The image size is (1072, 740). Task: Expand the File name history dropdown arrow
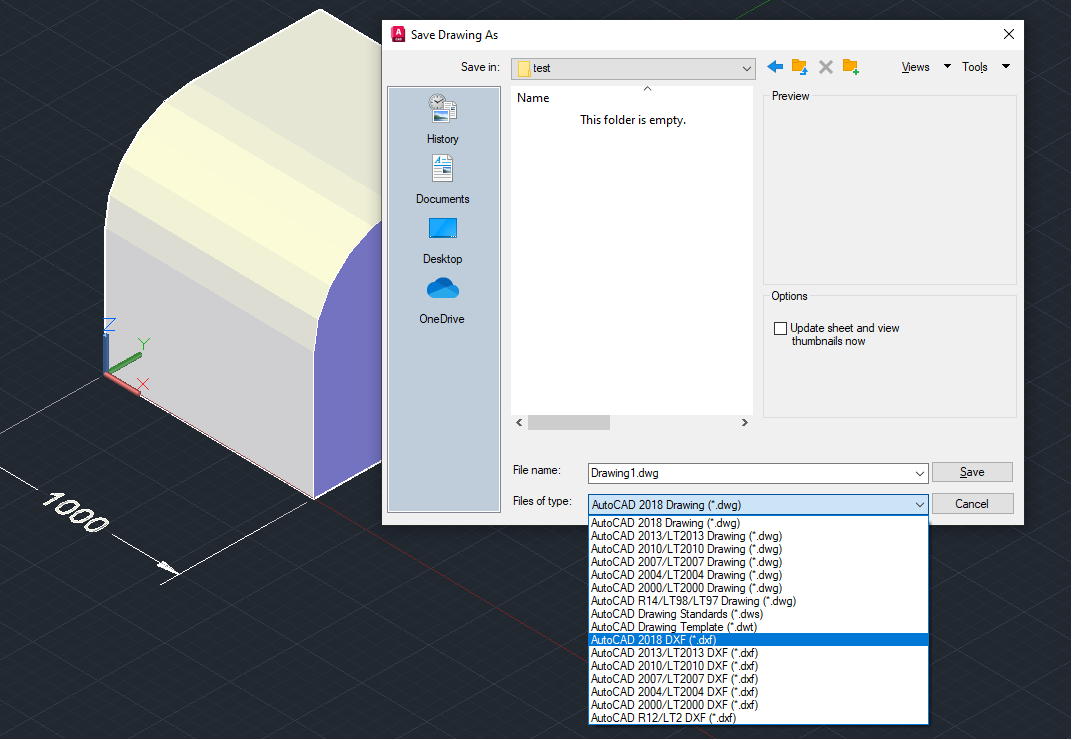[920, 473]
